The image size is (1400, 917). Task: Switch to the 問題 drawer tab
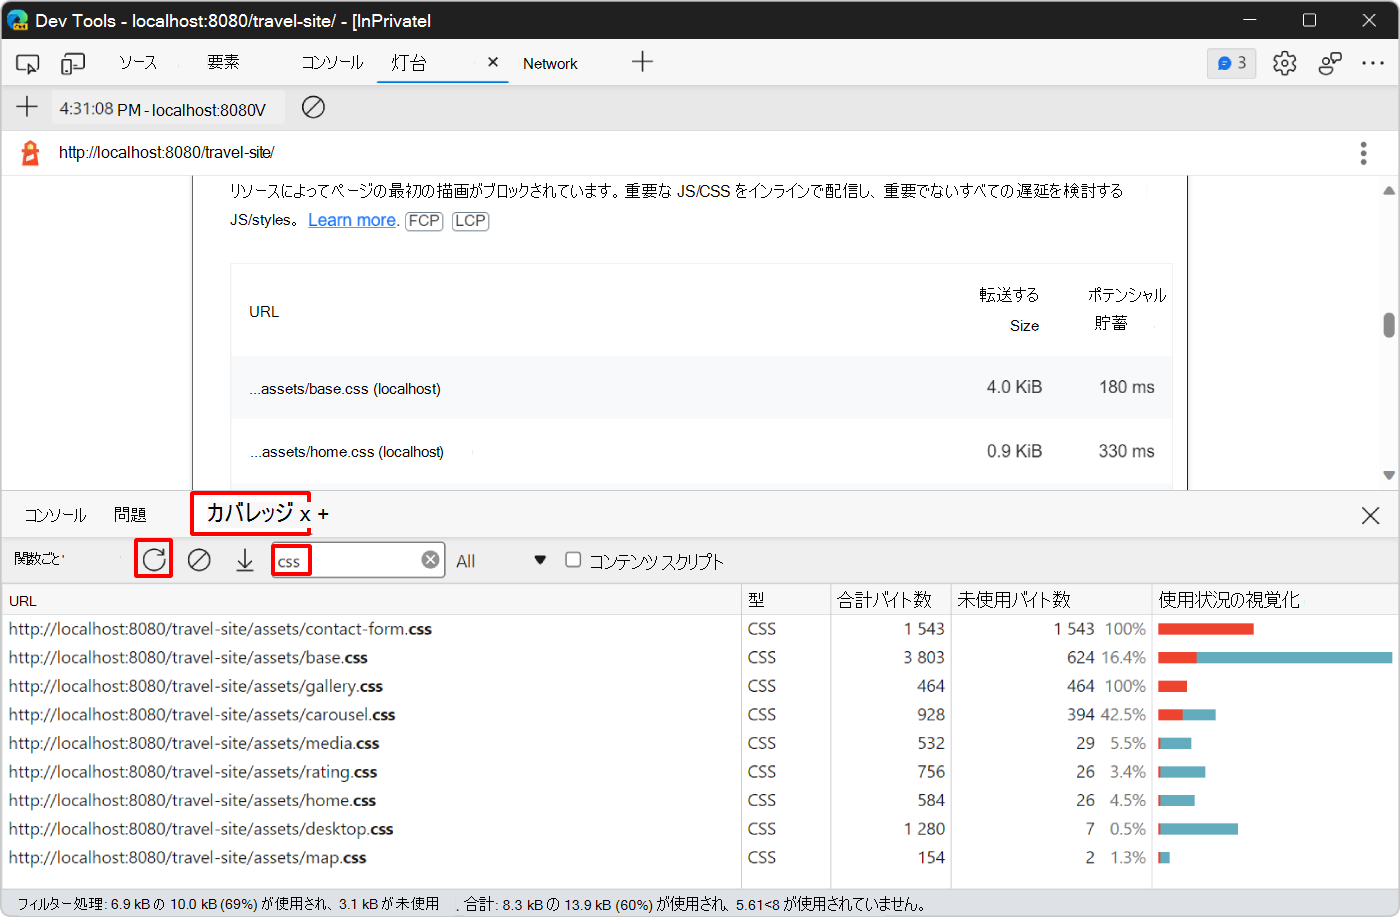[130, 514]
